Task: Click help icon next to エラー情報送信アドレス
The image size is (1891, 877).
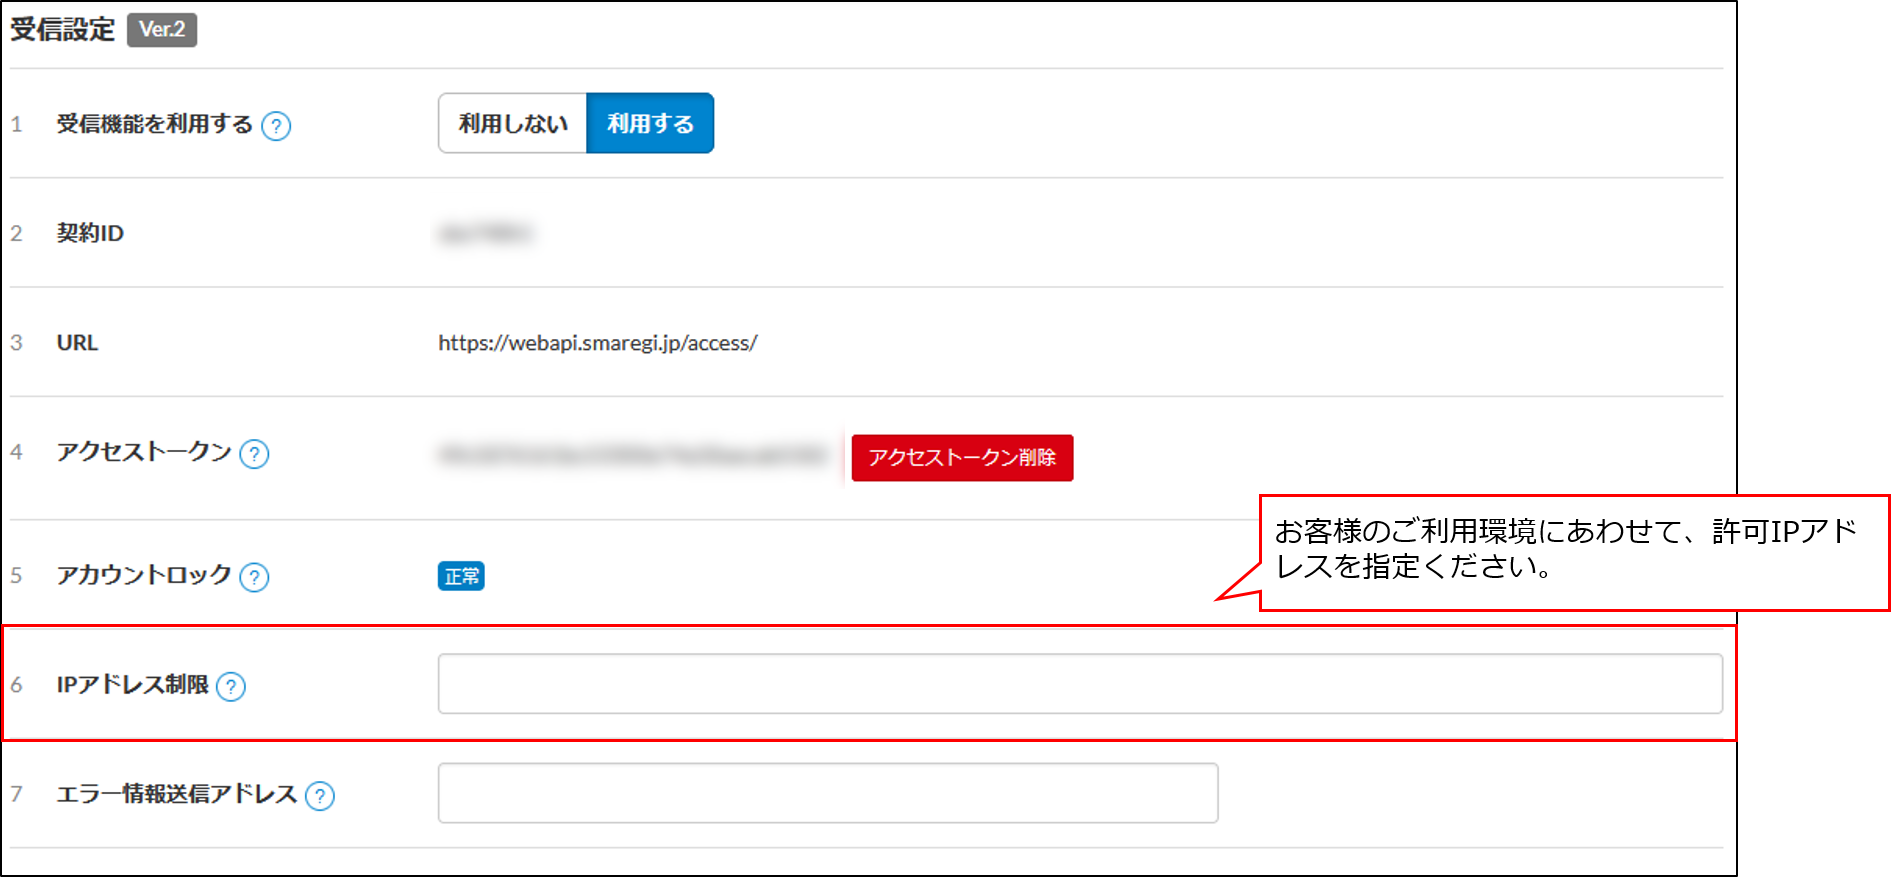Action: click(320, 796)
